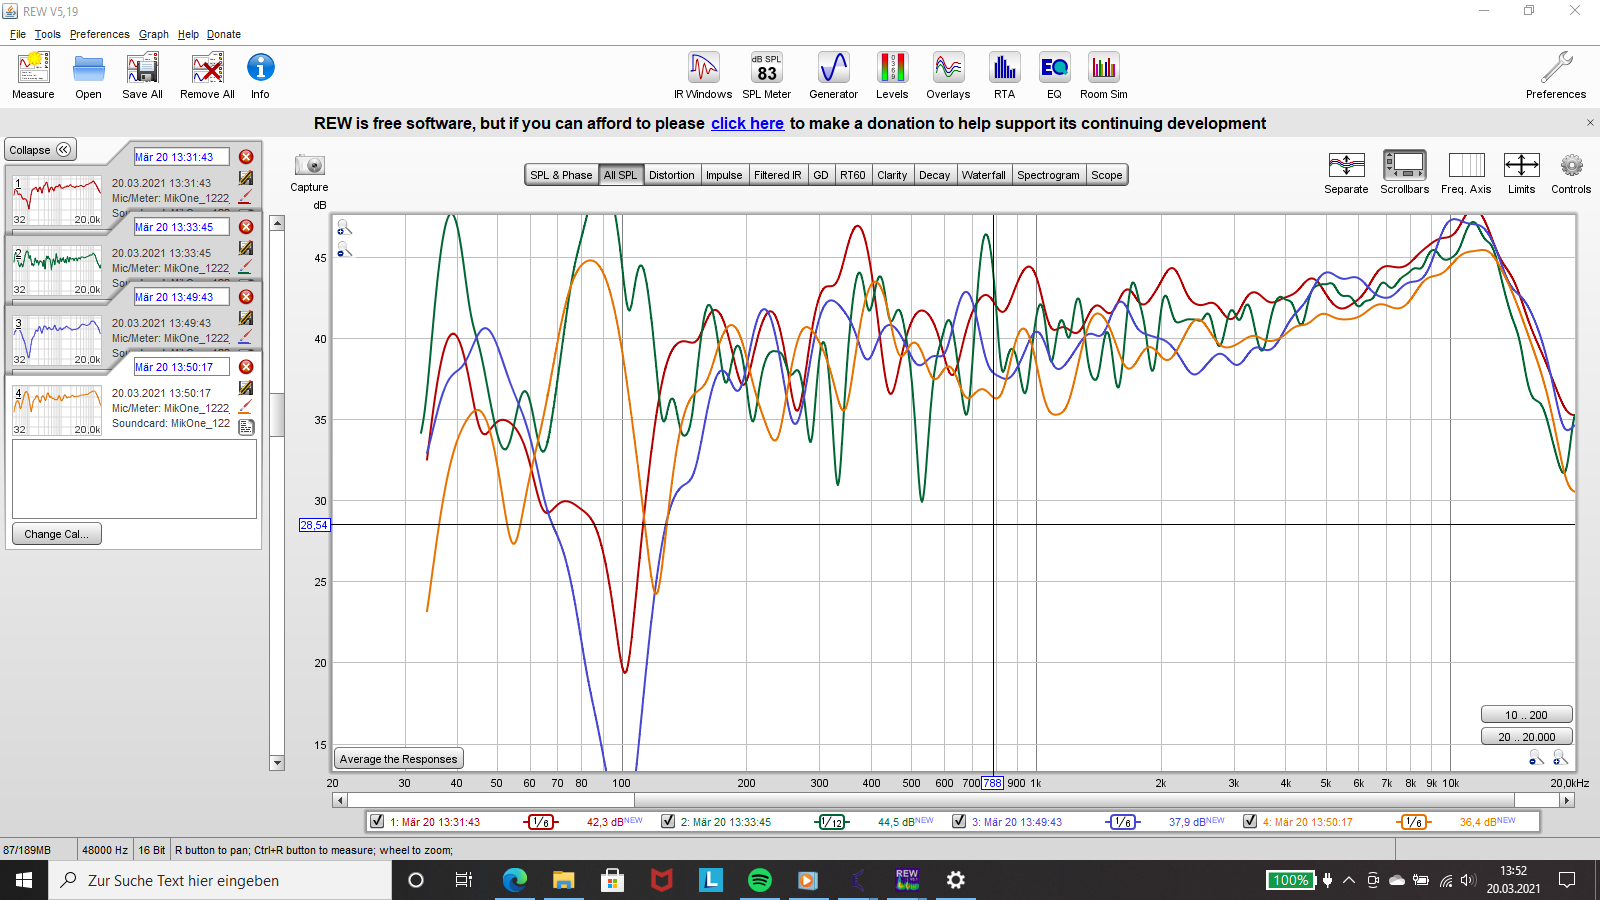1600x900 pixels.
Task: Uncheck trace 4: Mär 20 13:50:17
Action: tap(1250, 821)
